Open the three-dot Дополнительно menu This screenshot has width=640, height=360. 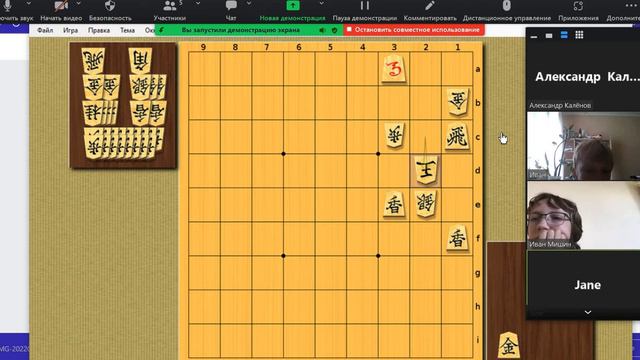click(x=631, y=5)
